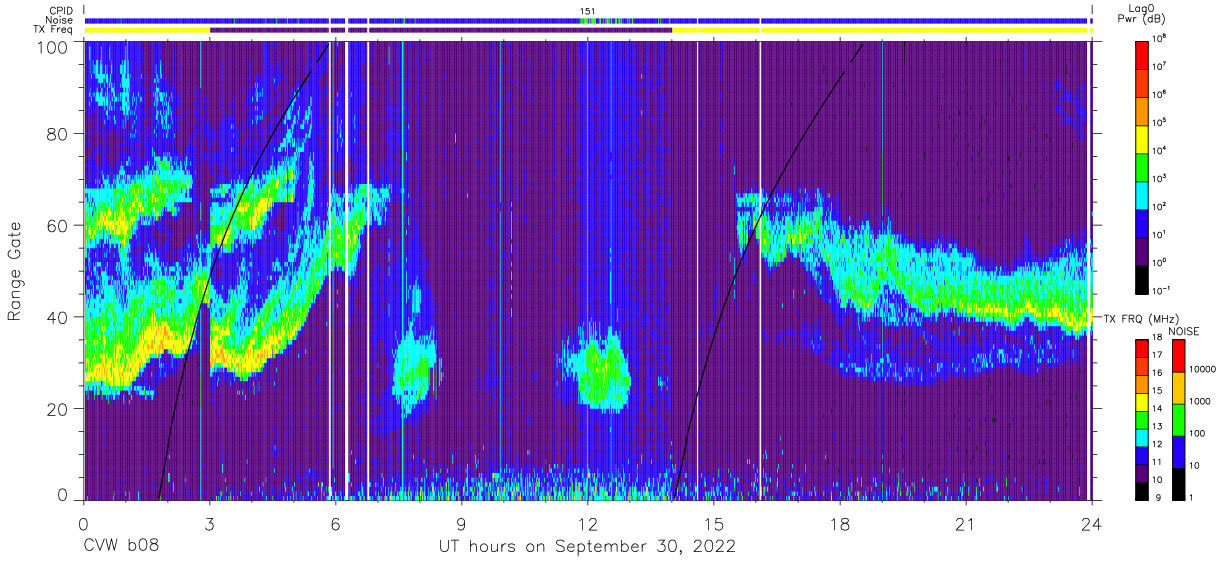Select the yellow band of the TX FRQ legend

(x=1142, y=400)
